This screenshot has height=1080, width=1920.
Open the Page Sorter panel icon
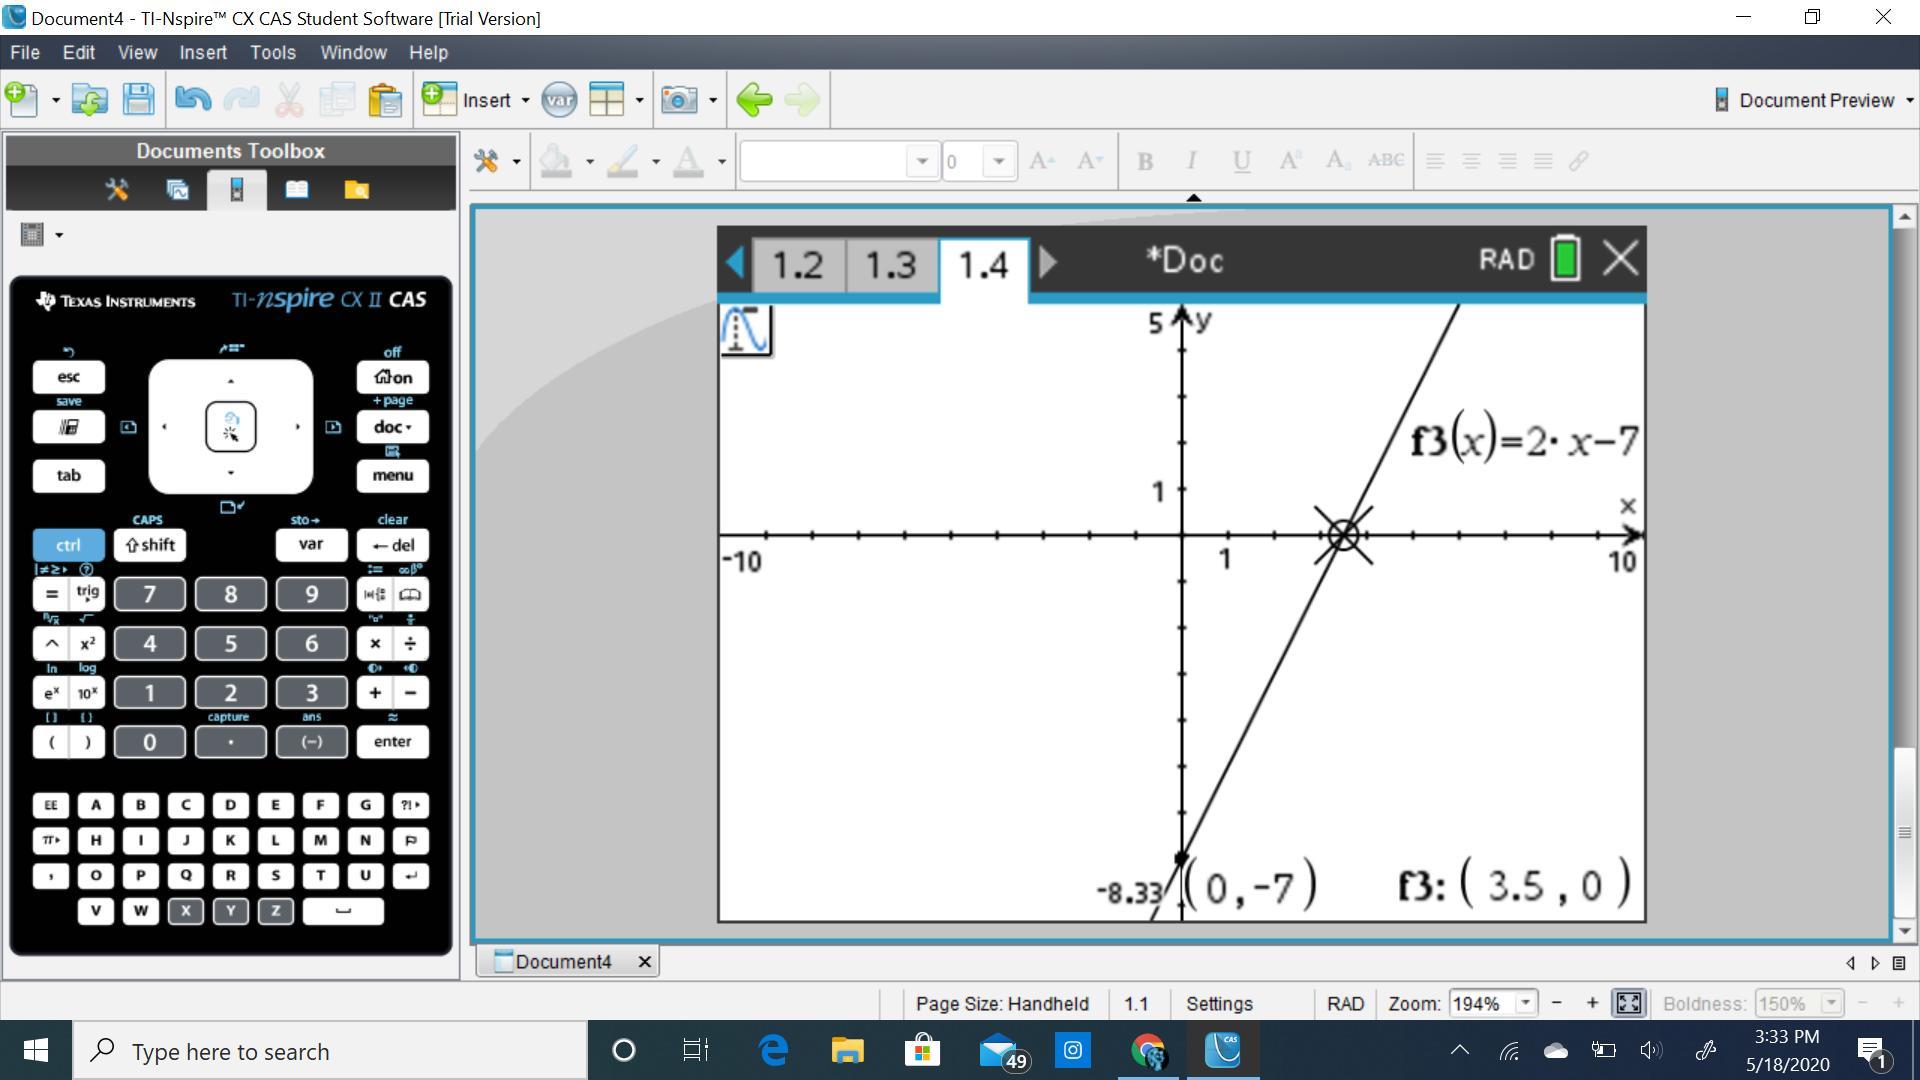[177, 190]
